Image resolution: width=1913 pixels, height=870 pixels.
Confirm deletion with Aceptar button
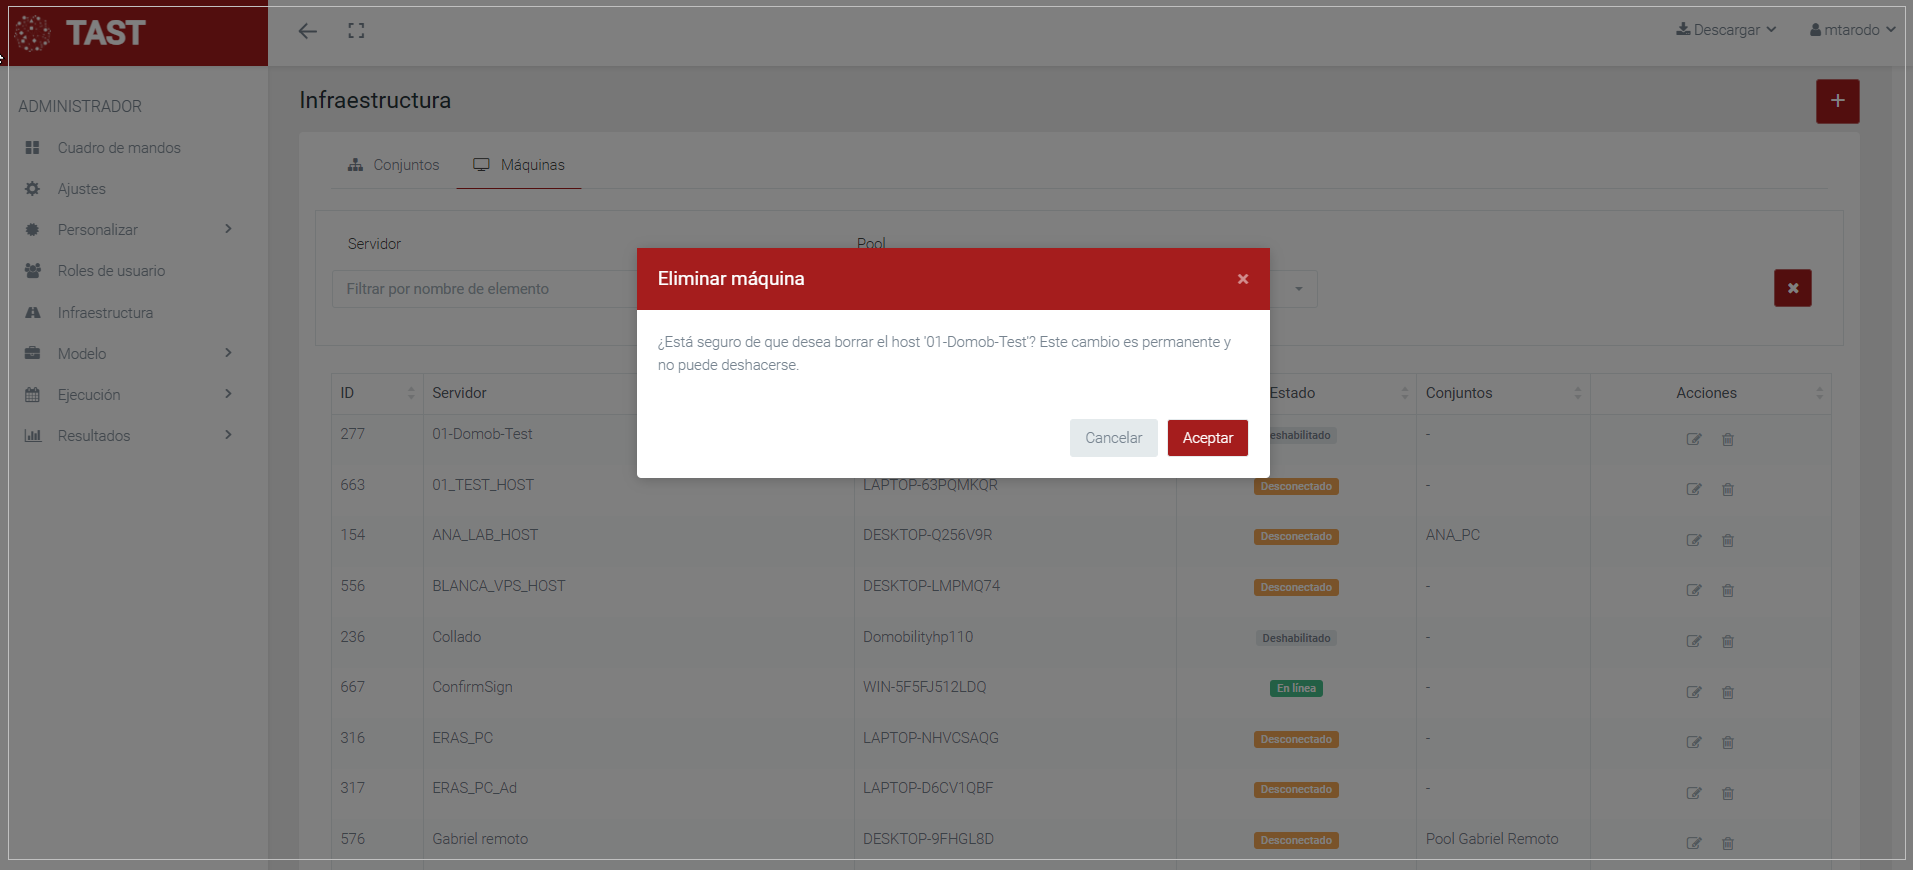tap(1207, 438)
